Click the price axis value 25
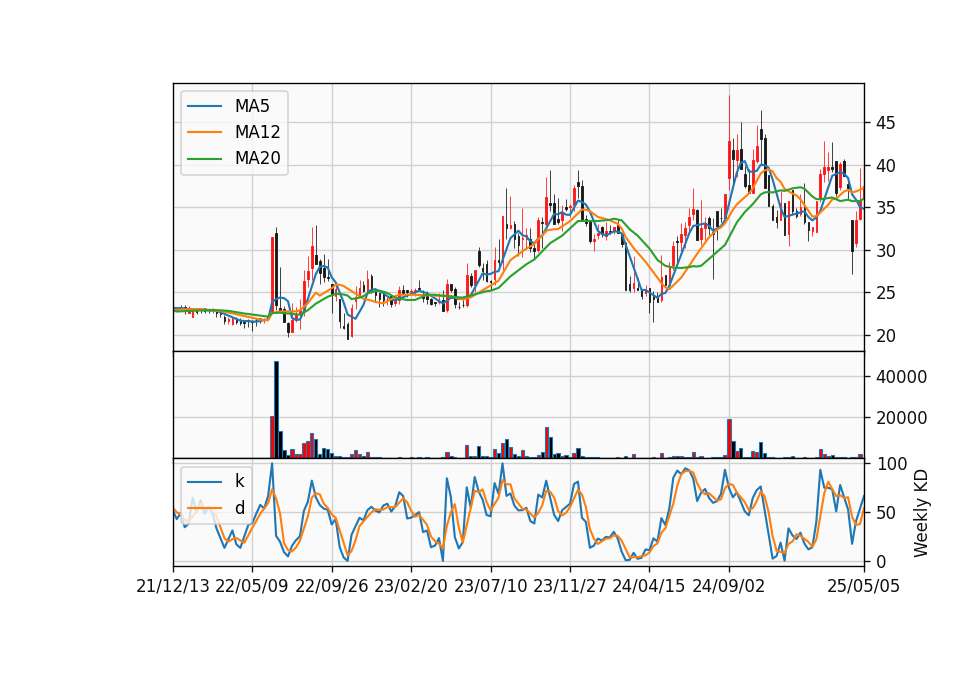This screenshot has width=960, height=690. tap(885, 293)
